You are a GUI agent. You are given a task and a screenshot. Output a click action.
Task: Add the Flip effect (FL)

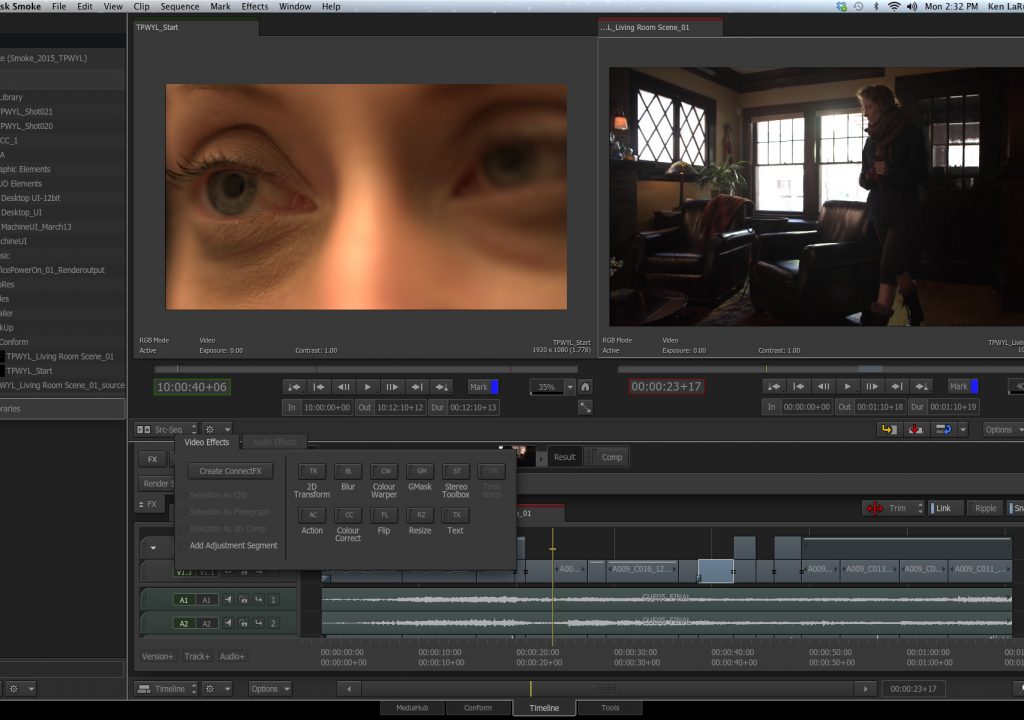tap(384, 515)
